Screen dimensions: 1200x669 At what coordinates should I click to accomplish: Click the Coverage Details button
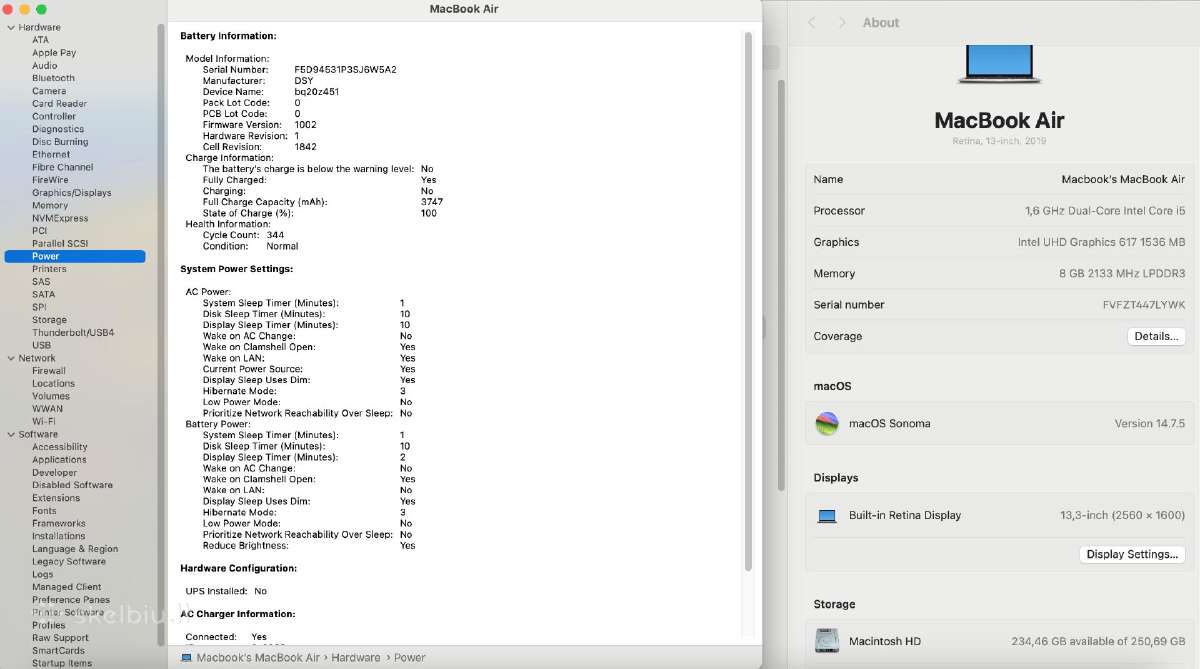tap(1156, 337)
